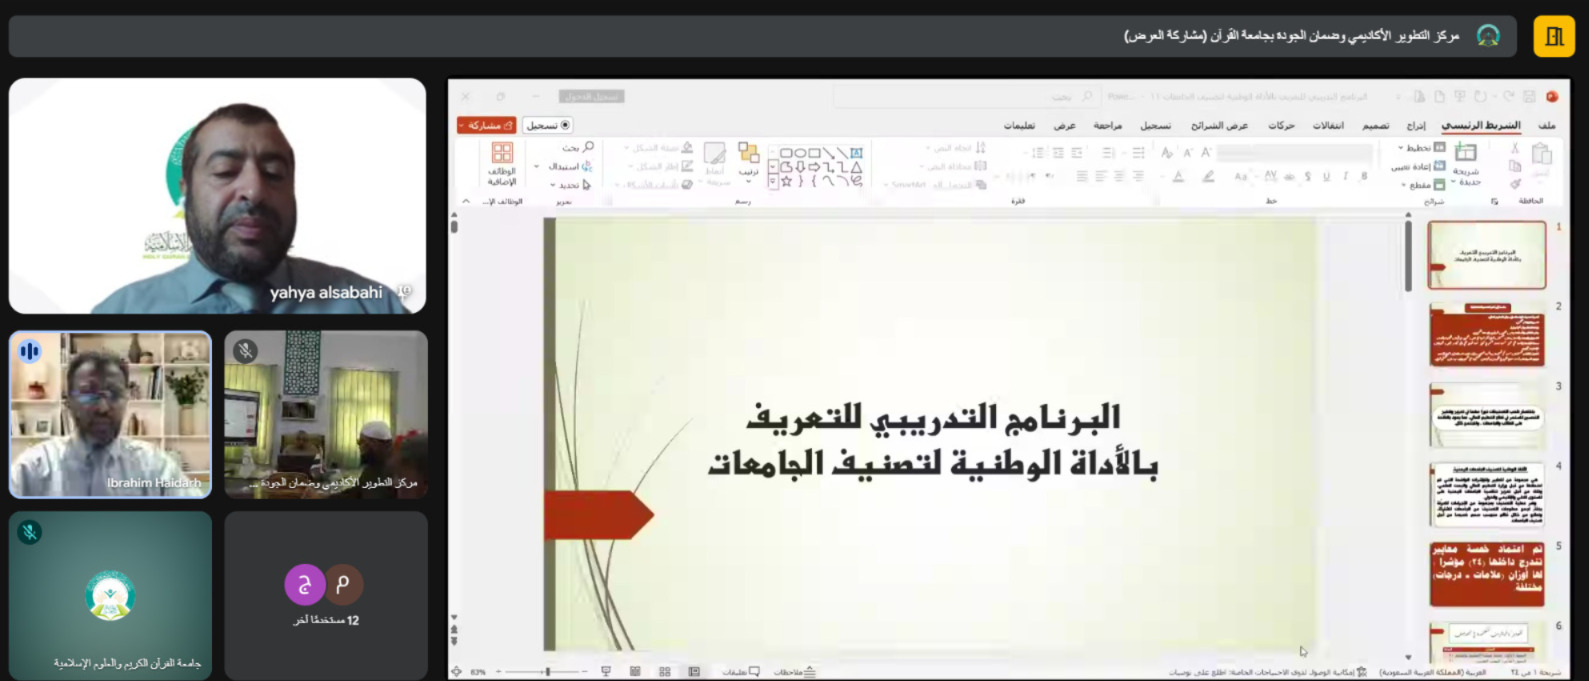Switch to the Slide Show ribbon tab
The image size is (1589, 681).
pyautogui.click(x=1219, y=126)
